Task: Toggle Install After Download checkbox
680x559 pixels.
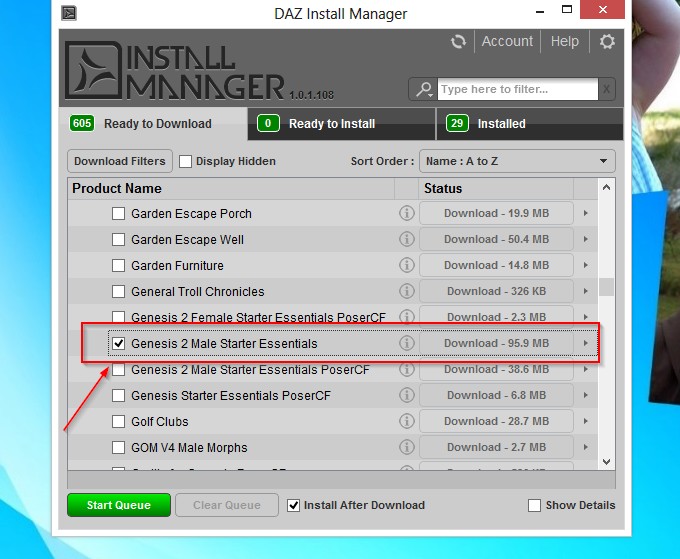Action: 293,505
